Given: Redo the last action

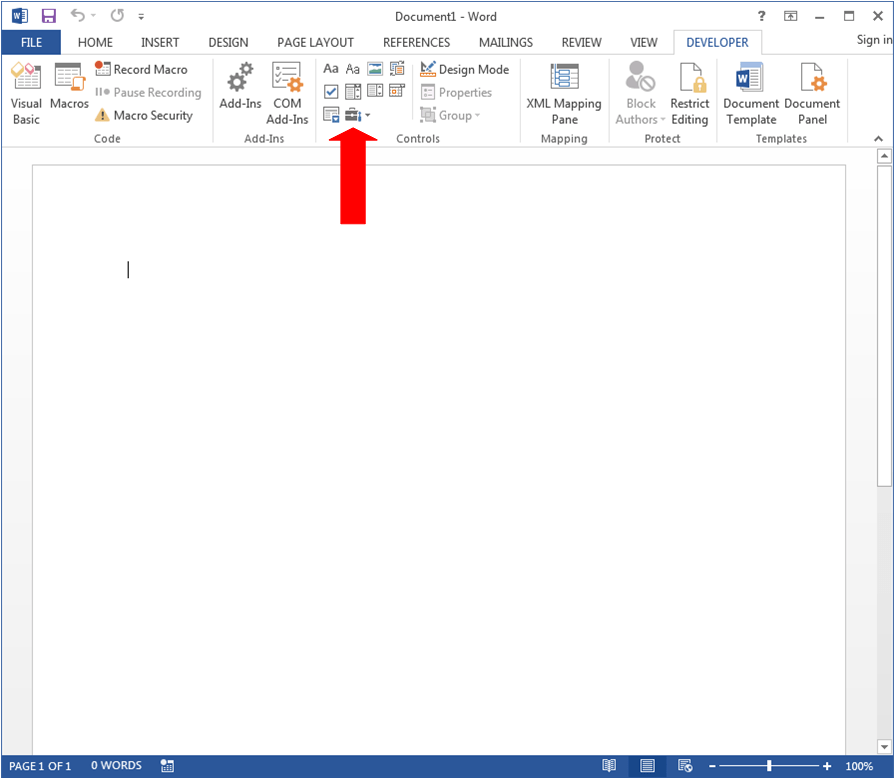Looking at the screenshot, I should click(117, 15).
